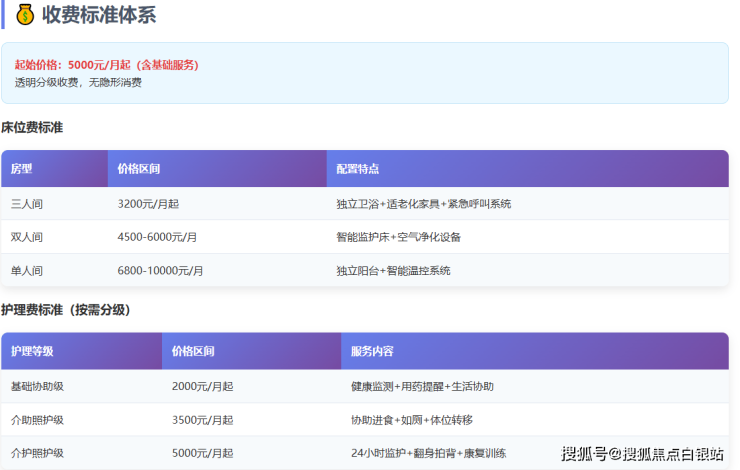Click the 床位费标准 section heading
This screenshot has width=740, height=470.
click(x=33, y=128)
